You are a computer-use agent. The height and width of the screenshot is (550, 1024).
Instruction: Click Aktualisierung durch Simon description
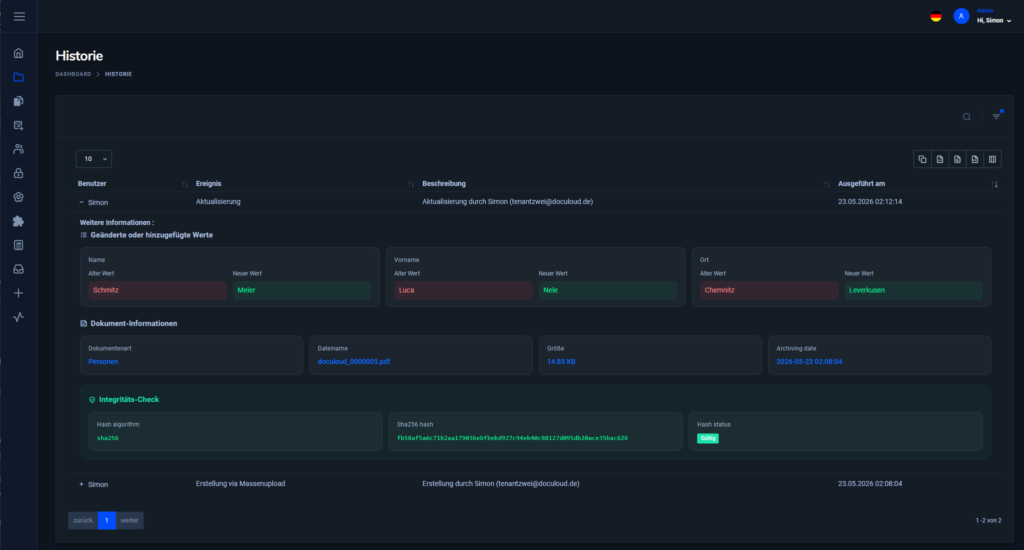click(507, 202)
